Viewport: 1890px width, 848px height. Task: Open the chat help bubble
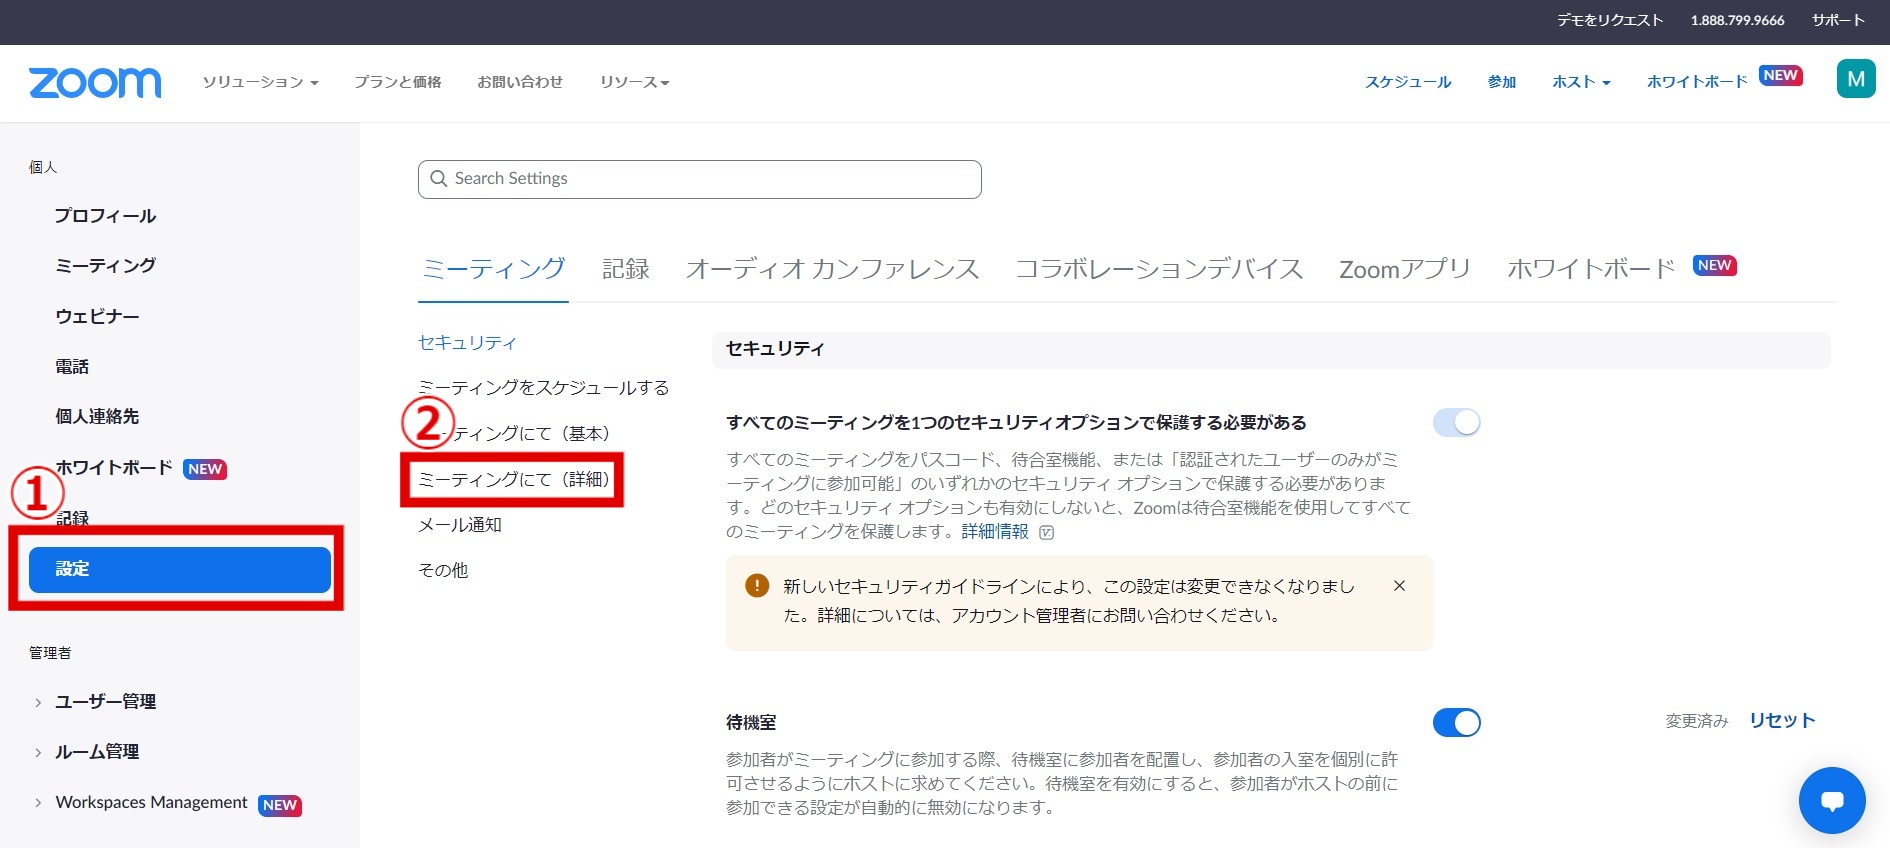(x=1832, y=800)
